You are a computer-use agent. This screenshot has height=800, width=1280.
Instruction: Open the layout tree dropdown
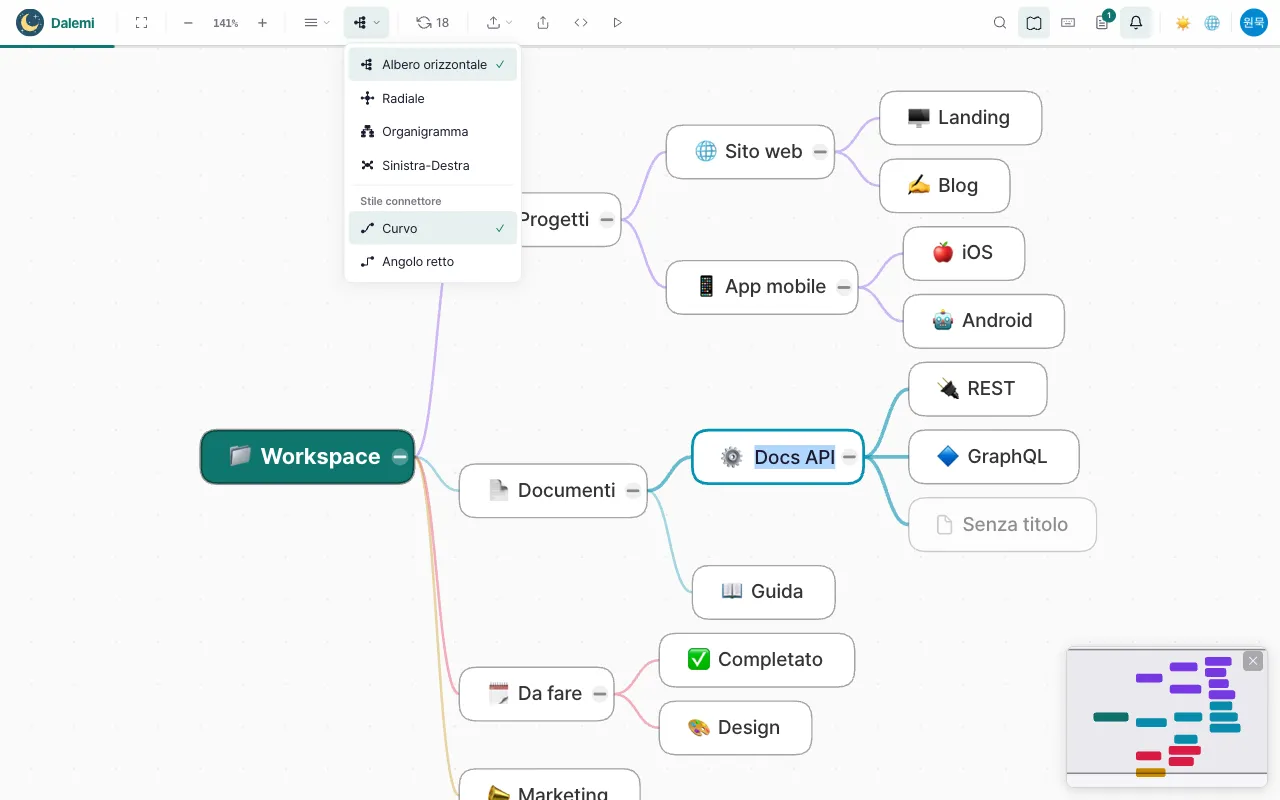(367, 22)
